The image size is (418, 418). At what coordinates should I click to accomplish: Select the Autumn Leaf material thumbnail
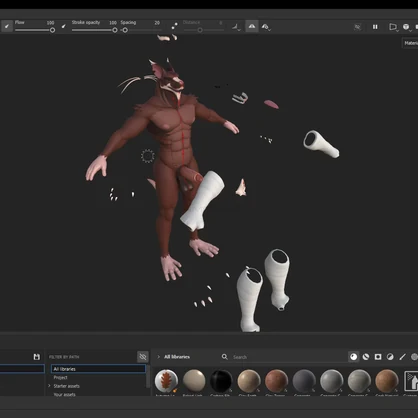pos(166,381)
